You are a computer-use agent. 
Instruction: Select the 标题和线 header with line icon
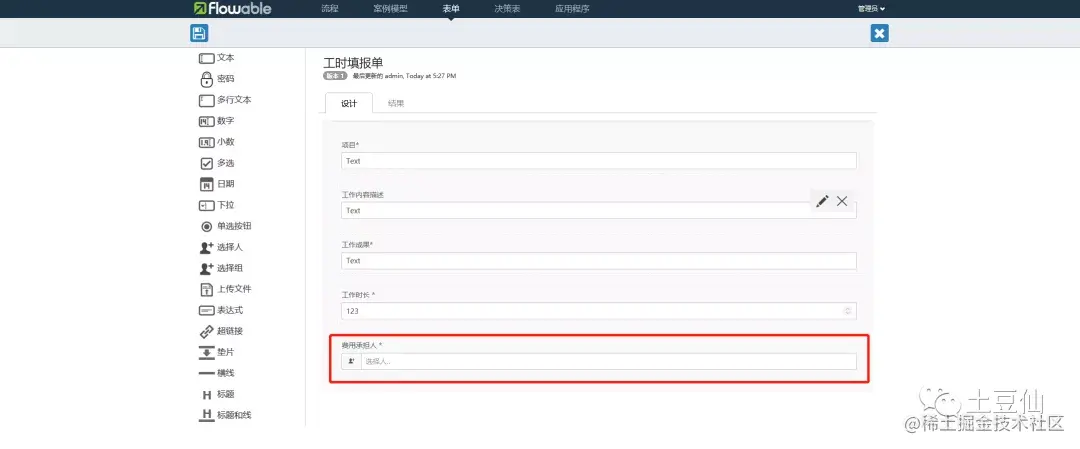(x=207, y=415)
